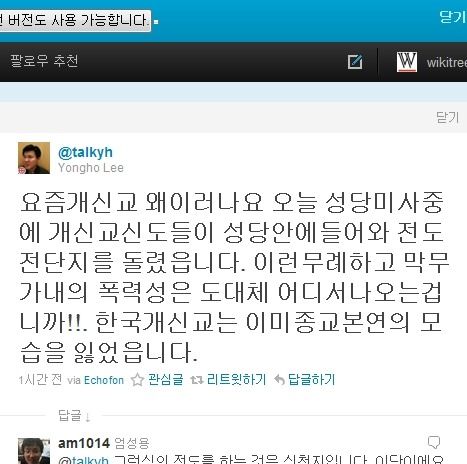Screen dimensions: 467x464
Task: Click the reply arrow icon
Action: point(279,380)
